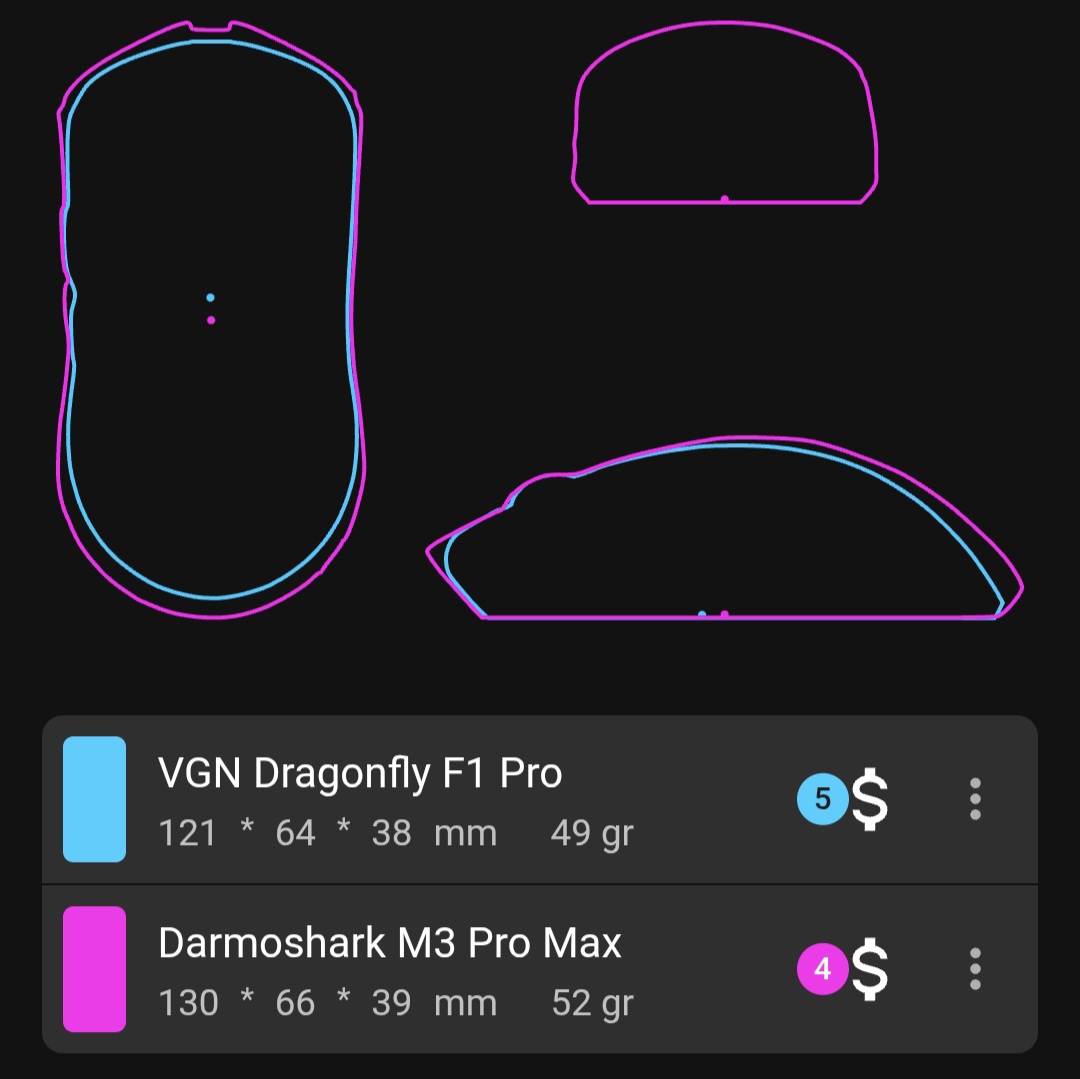This screenshot has width=1080, height=1079.
Task: Tap the blue price badge showing 5
Action: [822, 799]
